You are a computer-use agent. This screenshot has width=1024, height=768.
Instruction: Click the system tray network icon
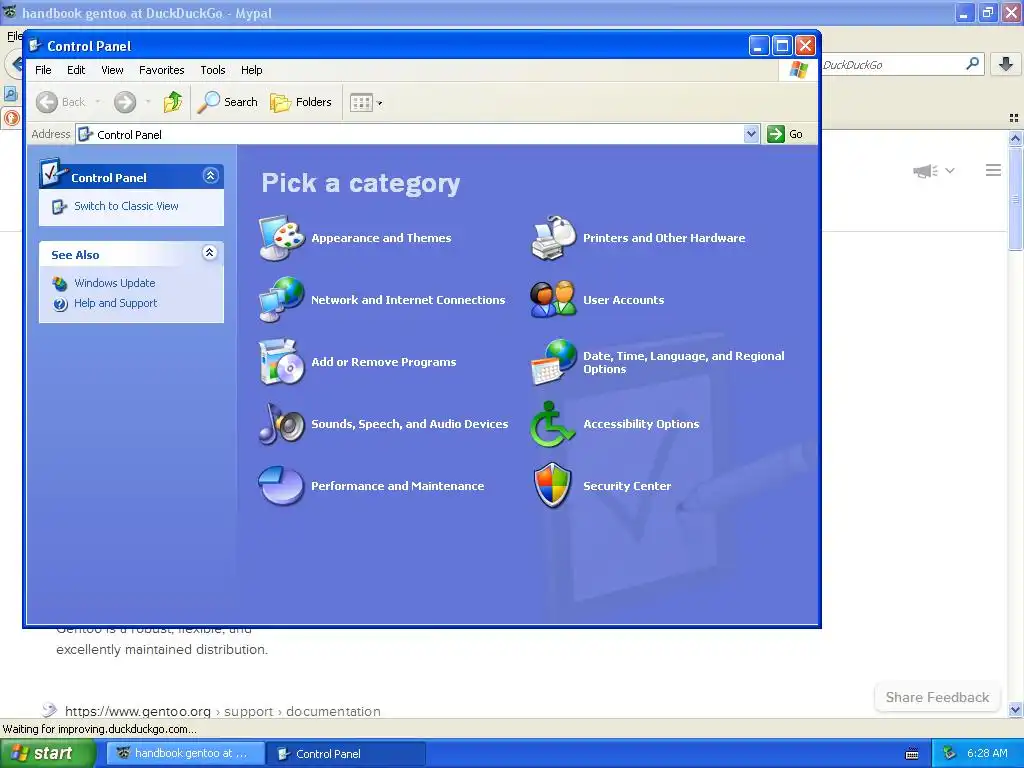coord(949,753)
